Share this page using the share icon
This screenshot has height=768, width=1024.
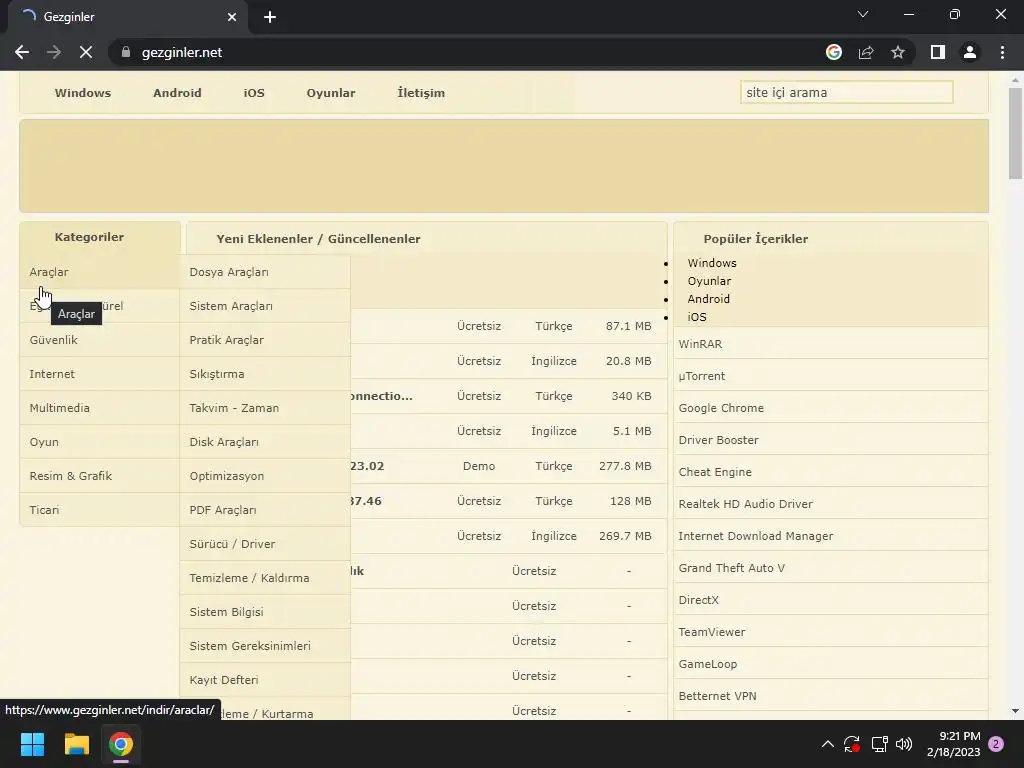pos(866,52)
